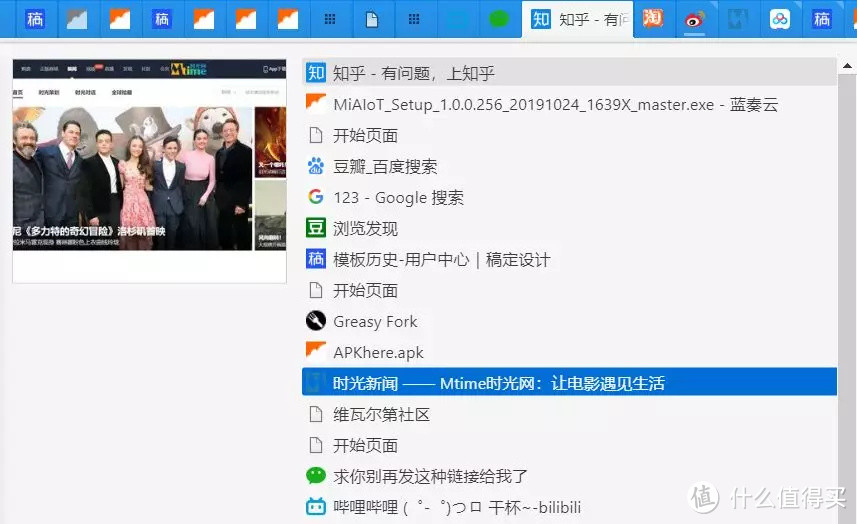
Task: Open 稿 tab right of Baidu Netdisk tab
Action: click(x=821, y=19)
